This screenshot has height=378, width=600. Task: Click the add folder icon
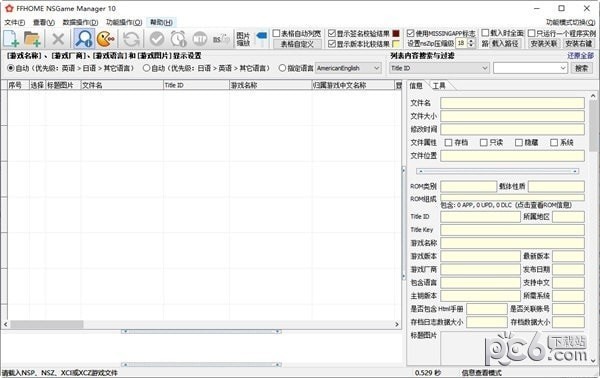tap(32, 39)
